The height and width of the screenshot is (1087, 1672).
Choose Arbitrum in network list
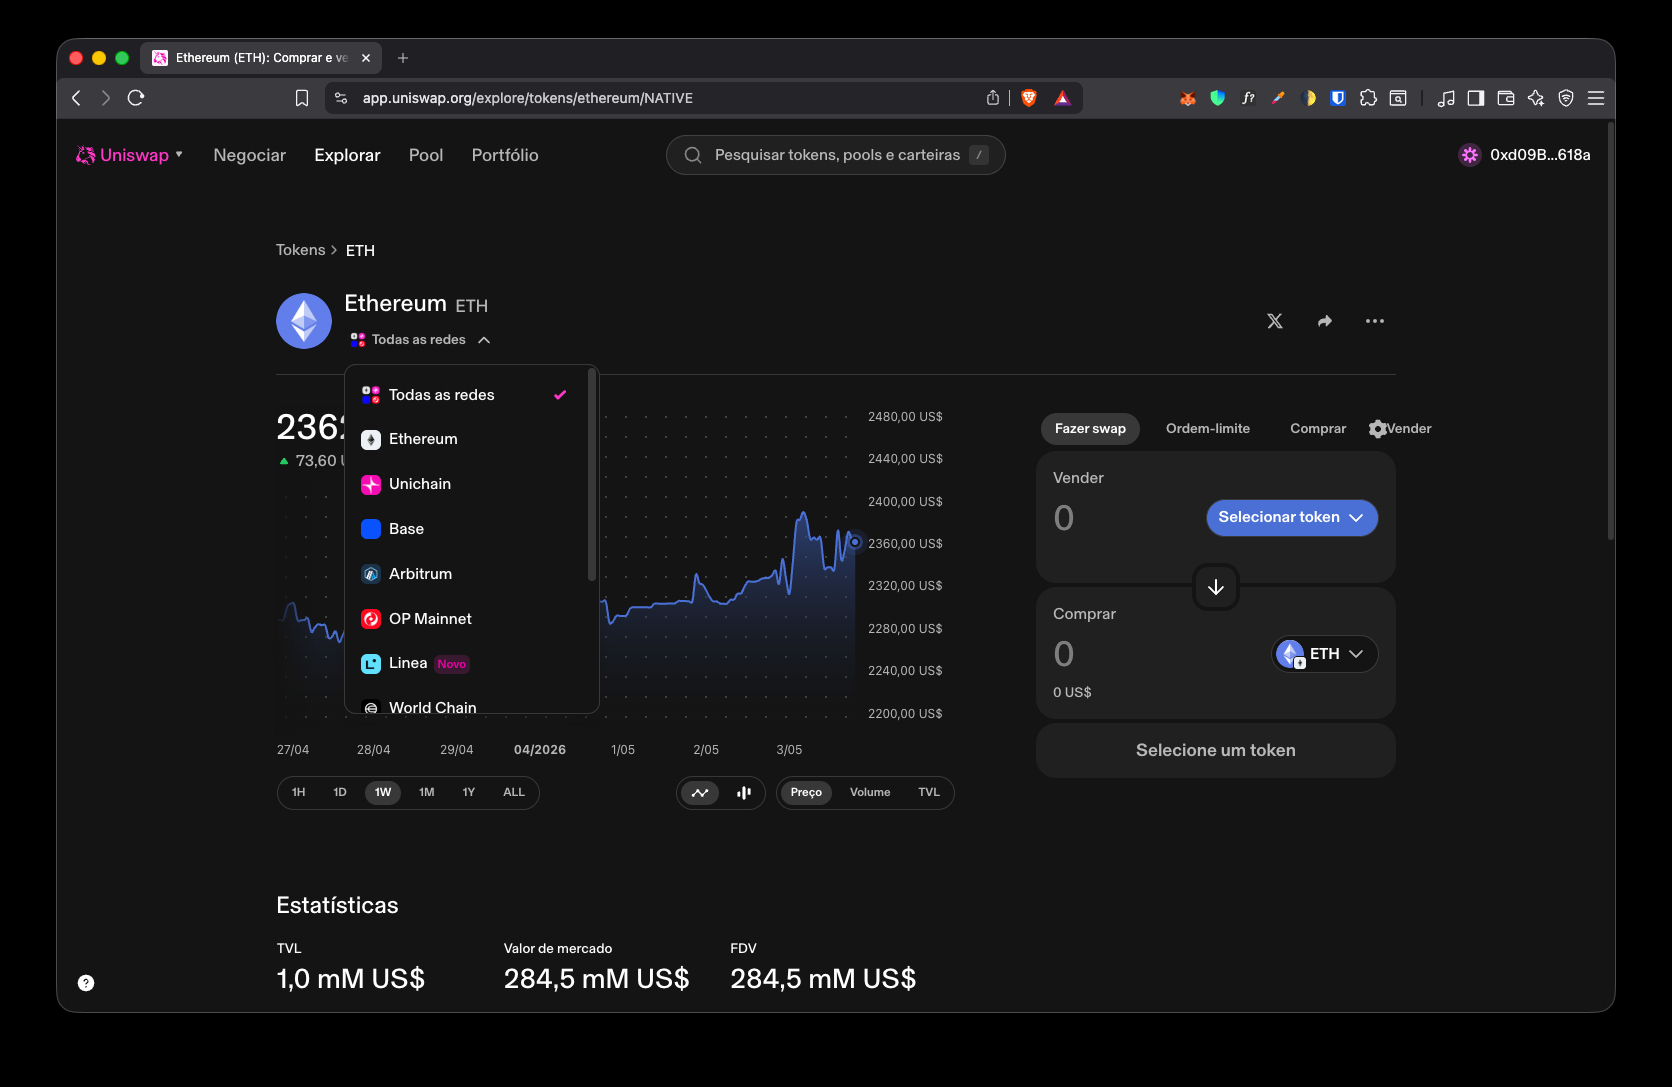(x=467, y=574)
